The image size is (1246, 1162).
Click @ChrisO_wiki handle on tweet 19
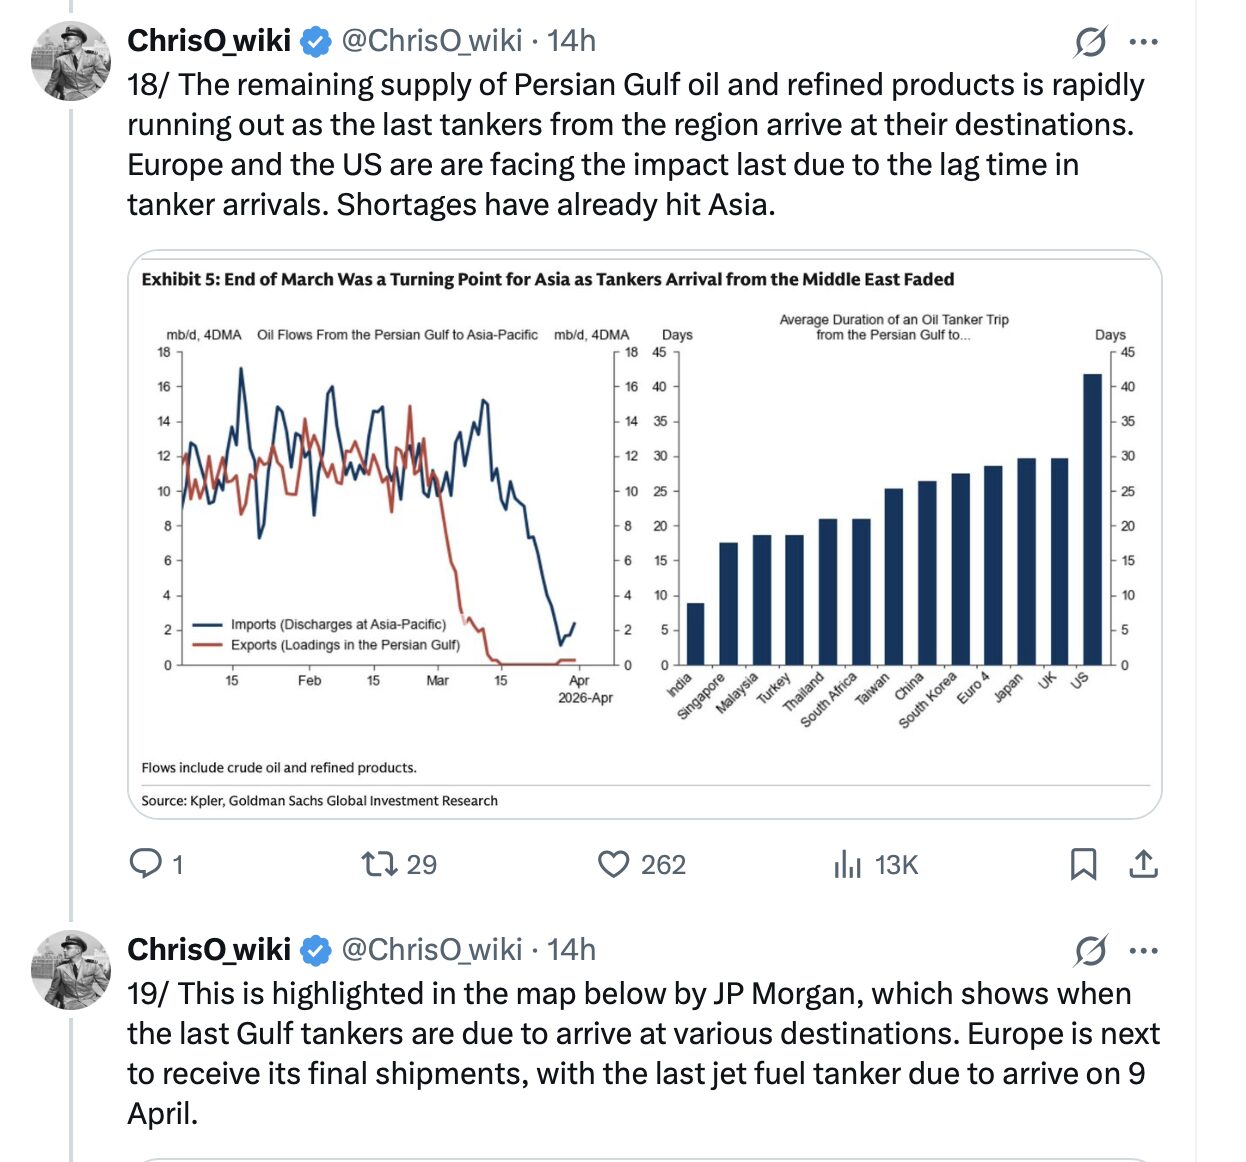[432, 950]
